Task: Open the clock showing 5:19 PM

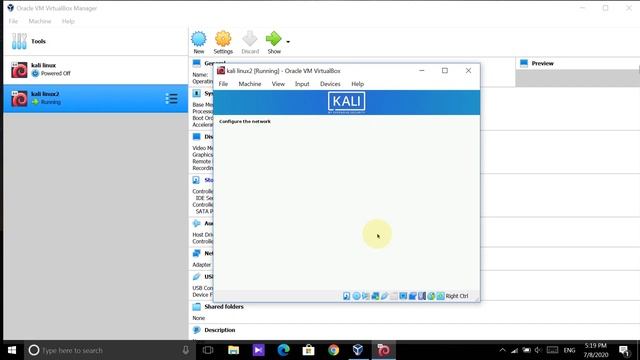Action: pyautogui.click(x=596, y=350)
